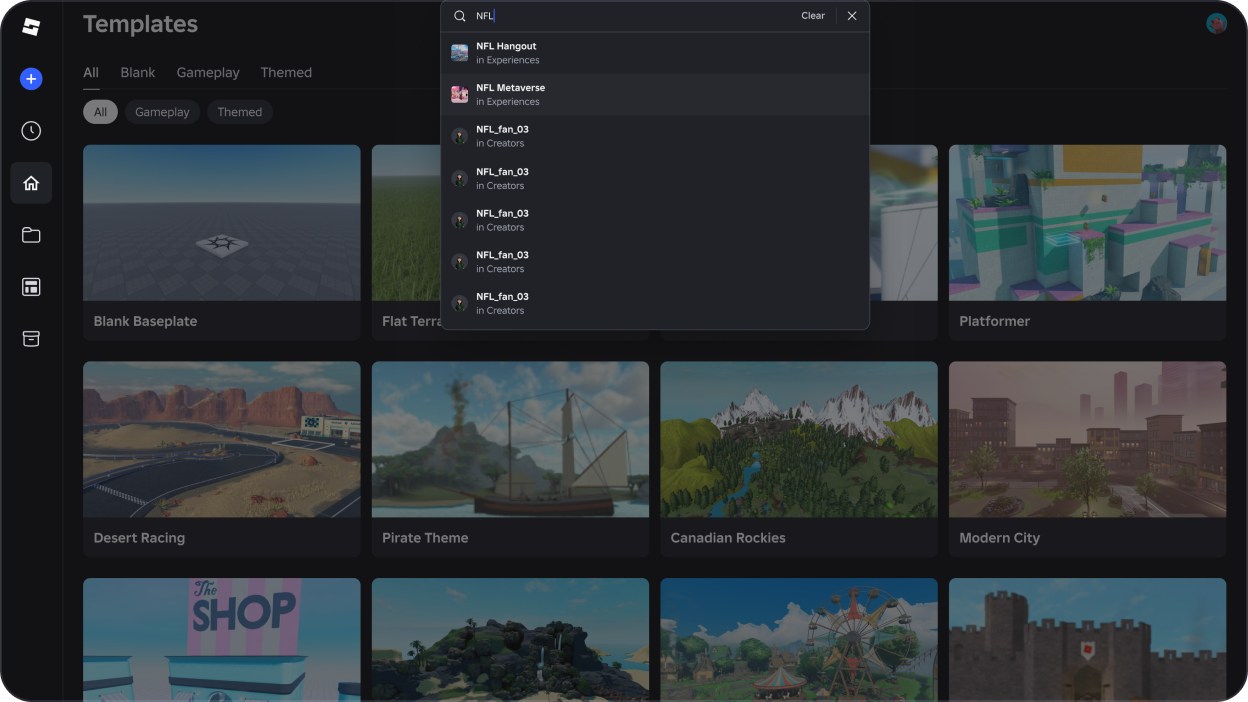Click the user avatar in top right

[x=1216, y=23]
